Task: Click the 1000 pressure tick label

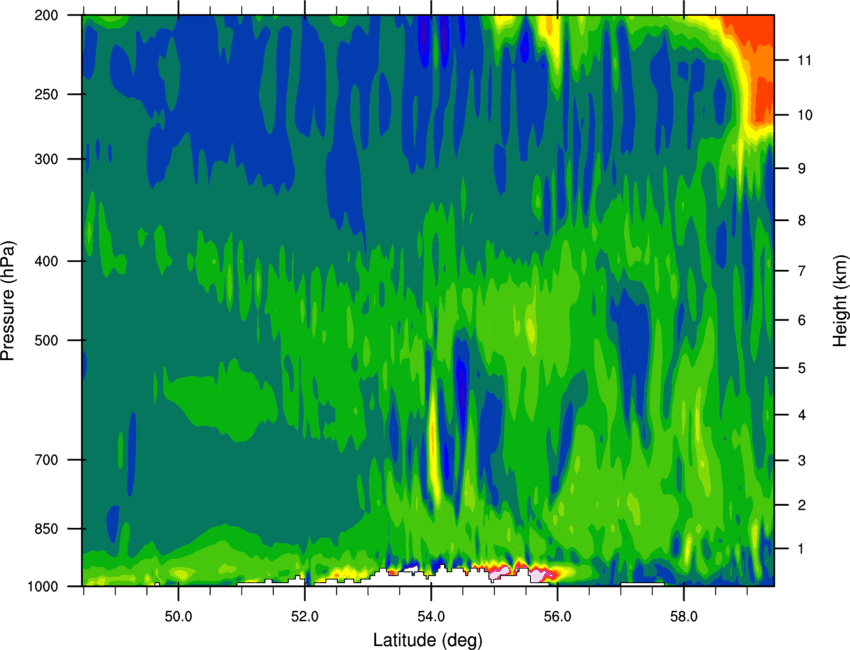Action: [43, 586]
